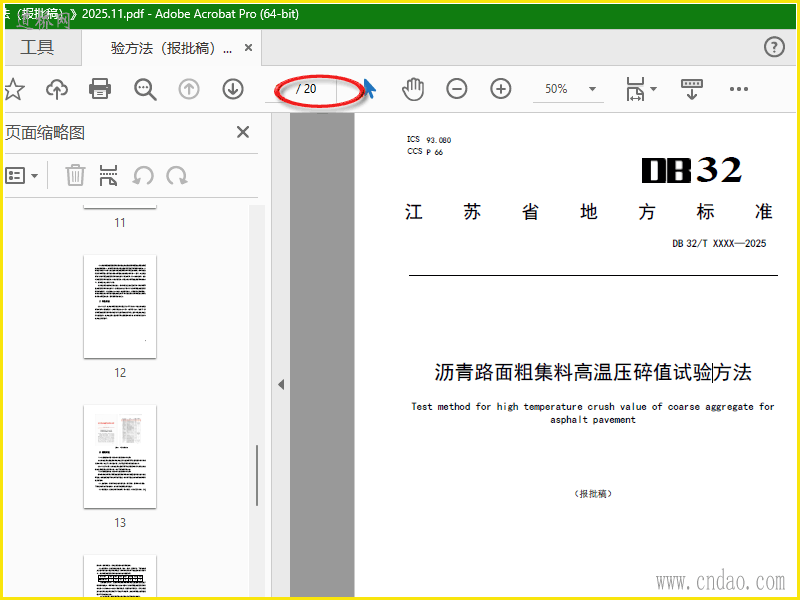Click the ICS 93.080 text
The width and height of the screenshot is (800, 600).
pyautogui.click(x=429, y=139)
